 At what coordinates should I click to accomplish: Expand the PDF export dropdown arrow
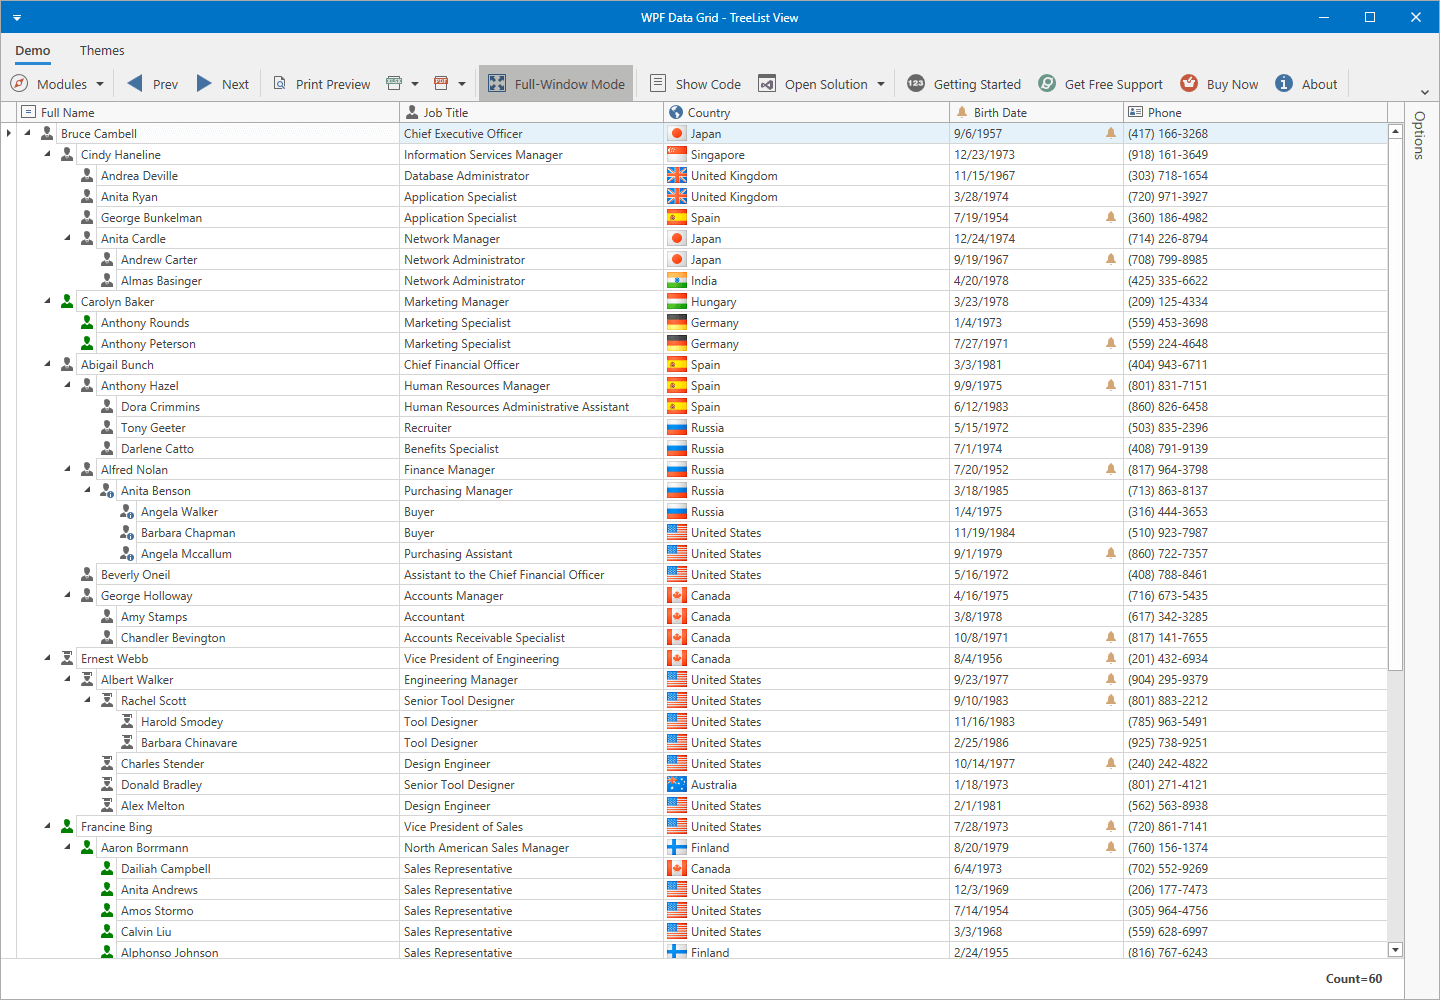point(462,84)
